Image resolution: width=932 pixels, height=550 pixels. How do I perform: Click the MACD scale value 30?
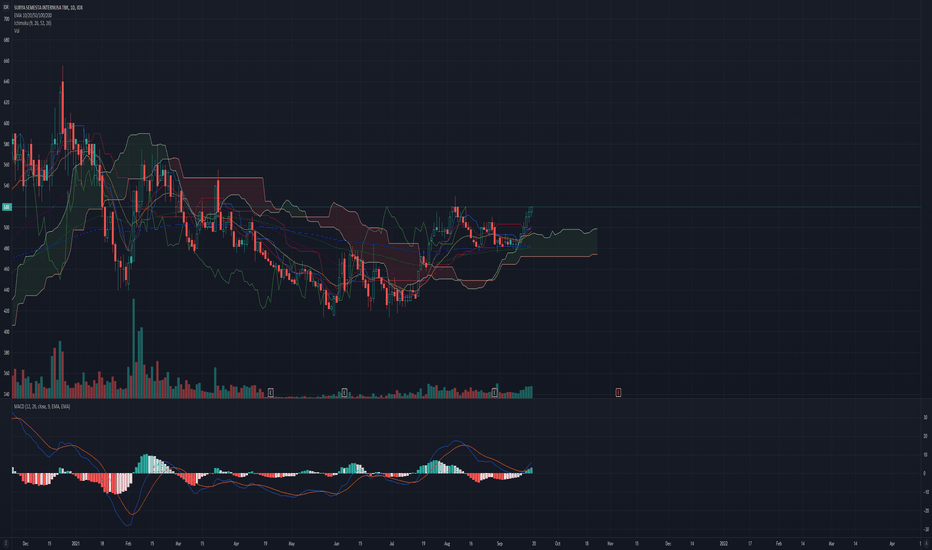(x=925, y=418)
